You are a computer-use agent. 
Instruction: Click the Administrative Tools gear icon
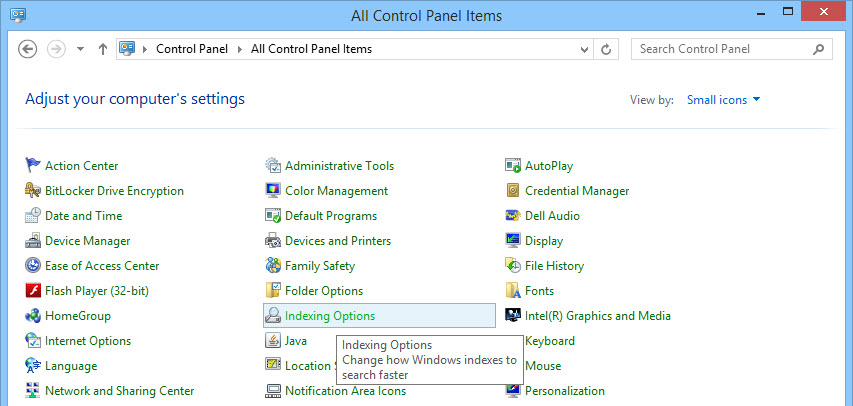tap(273, 165)
